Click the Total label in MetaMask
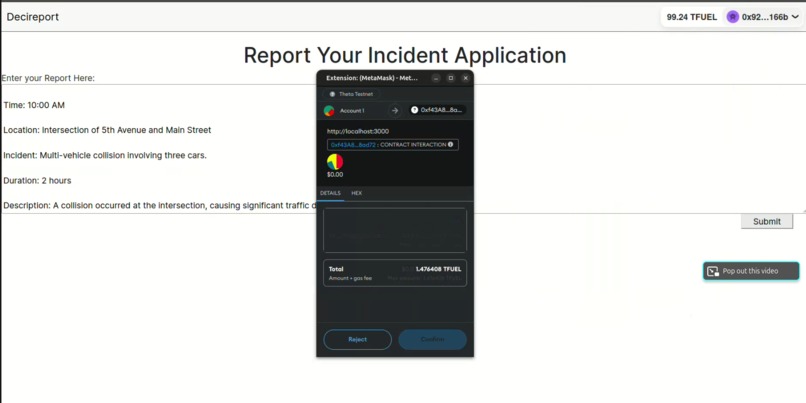This screenshot has width=806, height=403. coord(336,269)
